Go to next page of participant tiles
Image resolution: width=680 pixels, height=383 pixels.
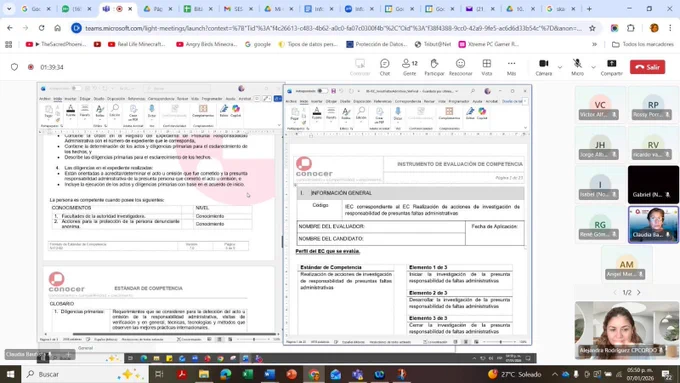[x=639, y=292]
